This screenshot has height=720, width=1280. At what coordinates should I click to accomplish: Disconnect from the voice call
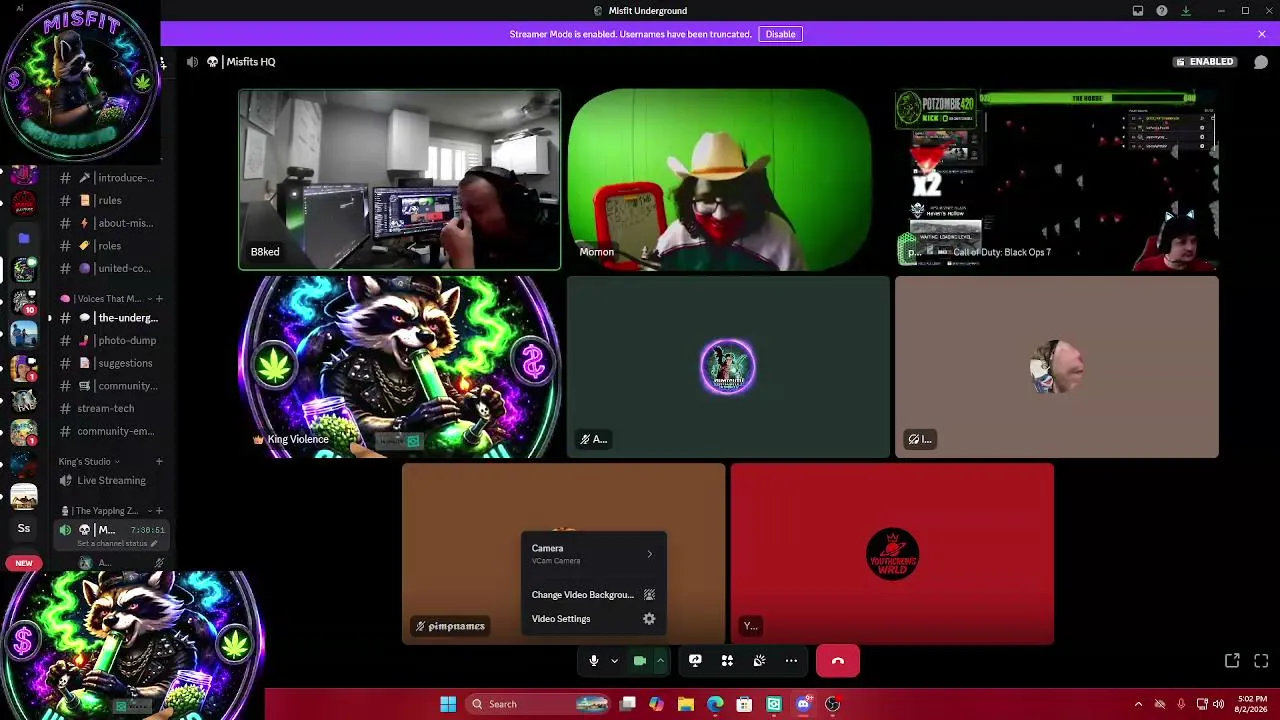click(x=838, y=661)
